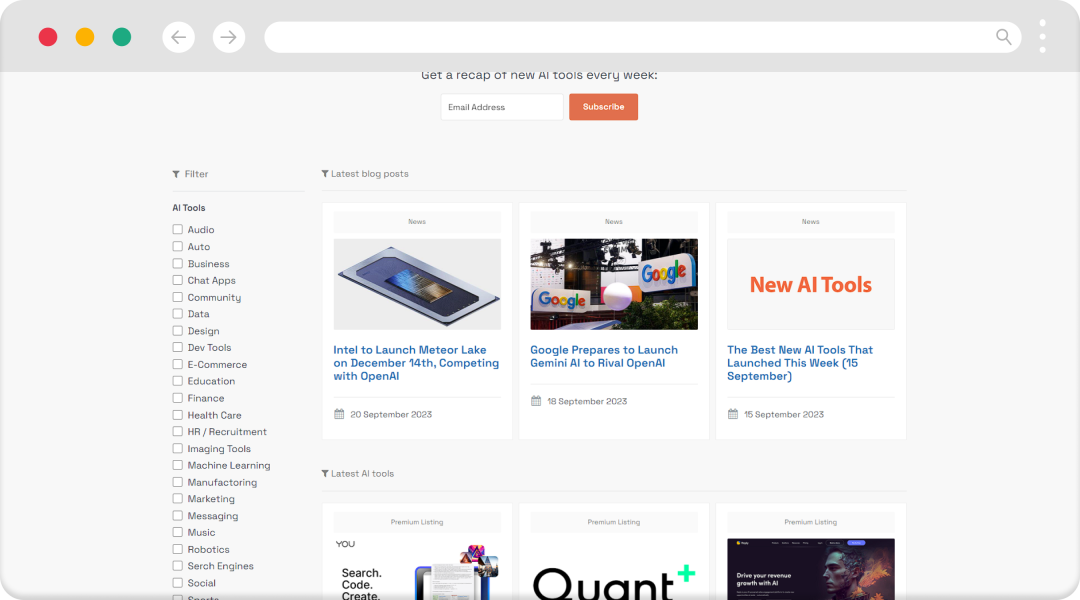Tick the Serch Engines checkbox
This screenshot has width=1080, height=600.
(178, 566)
